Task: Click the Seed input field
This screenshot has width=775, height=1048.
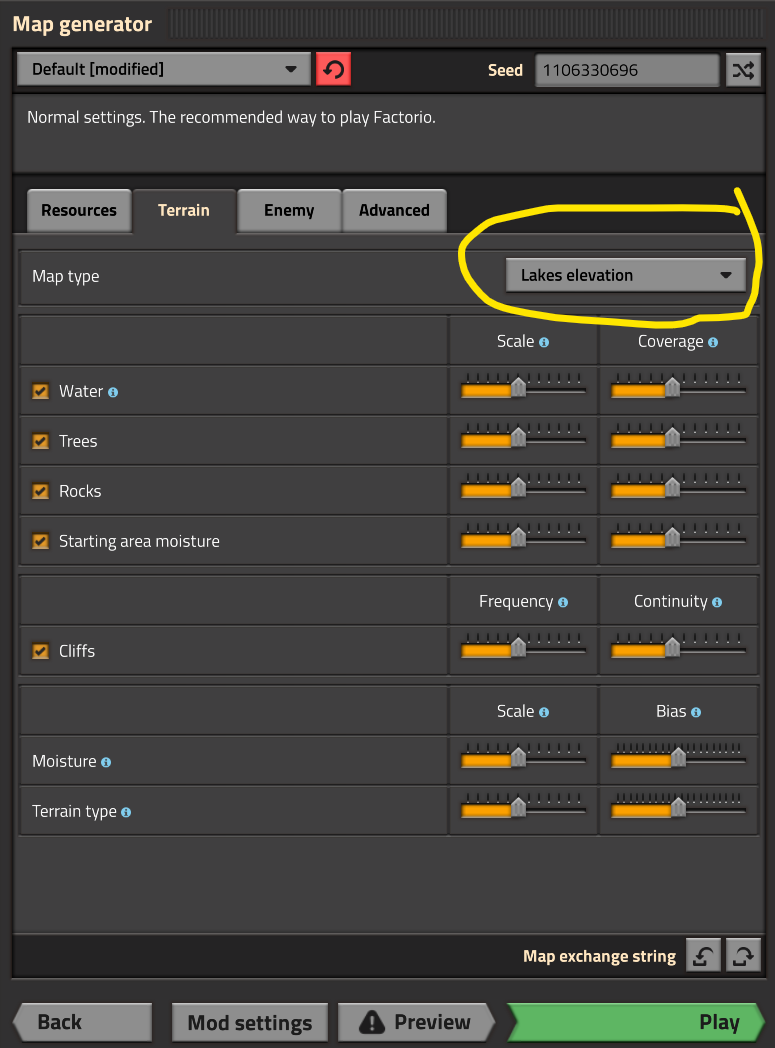Action: (627, 70)
